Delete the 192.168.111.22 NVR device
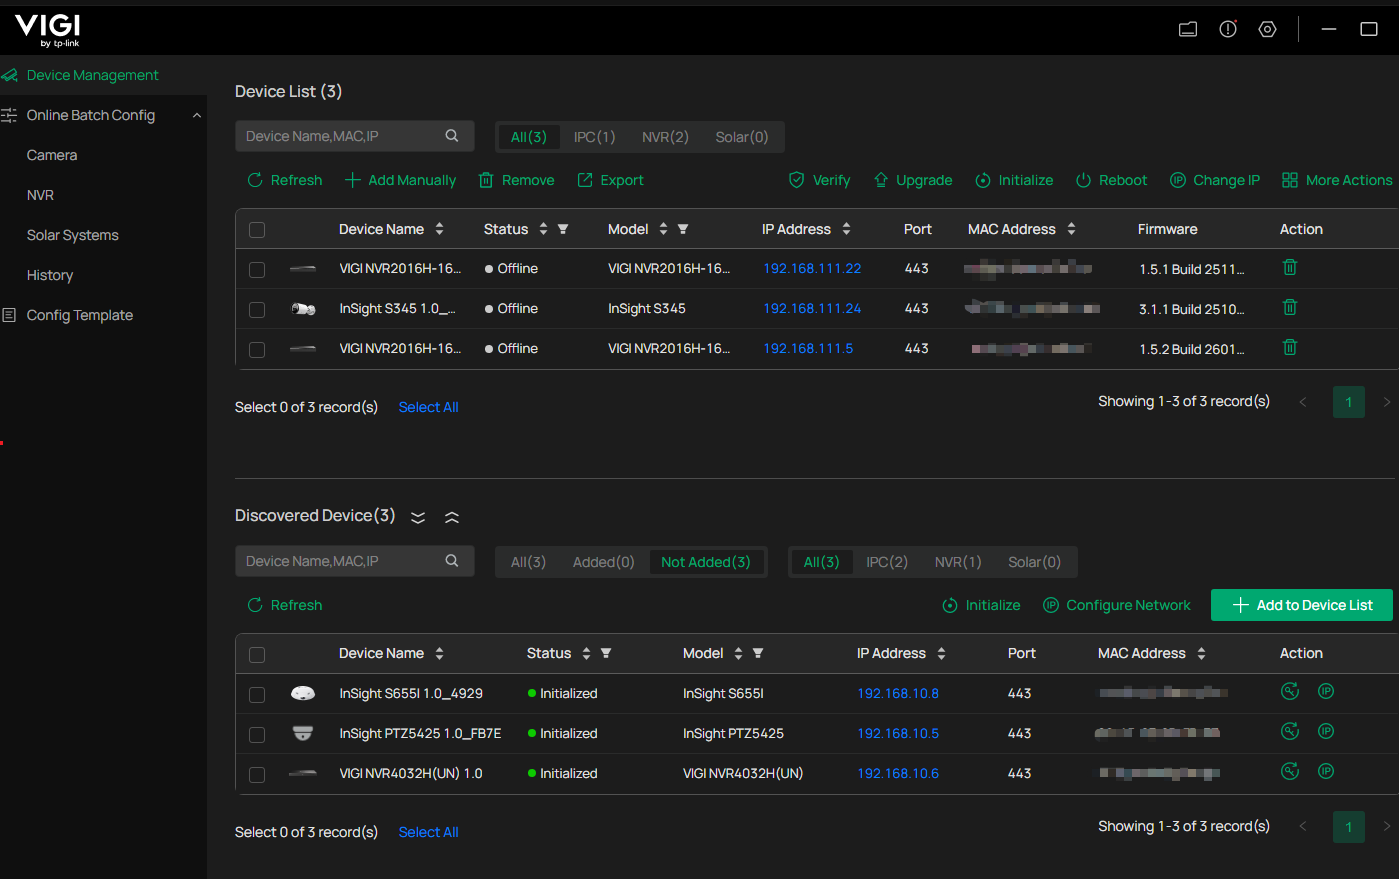Image resolution: width=1399 pixels, height=879 pixels. 1290,267
